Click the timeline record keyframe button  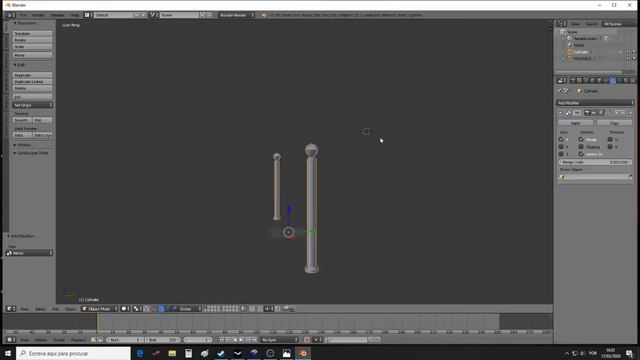pyautogui.click(x=307, y=340)
